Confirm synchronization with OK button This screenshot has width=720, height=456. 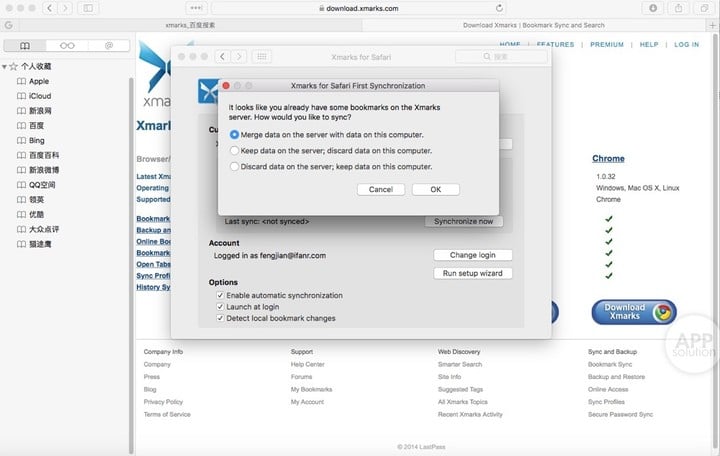coord(436,189)
